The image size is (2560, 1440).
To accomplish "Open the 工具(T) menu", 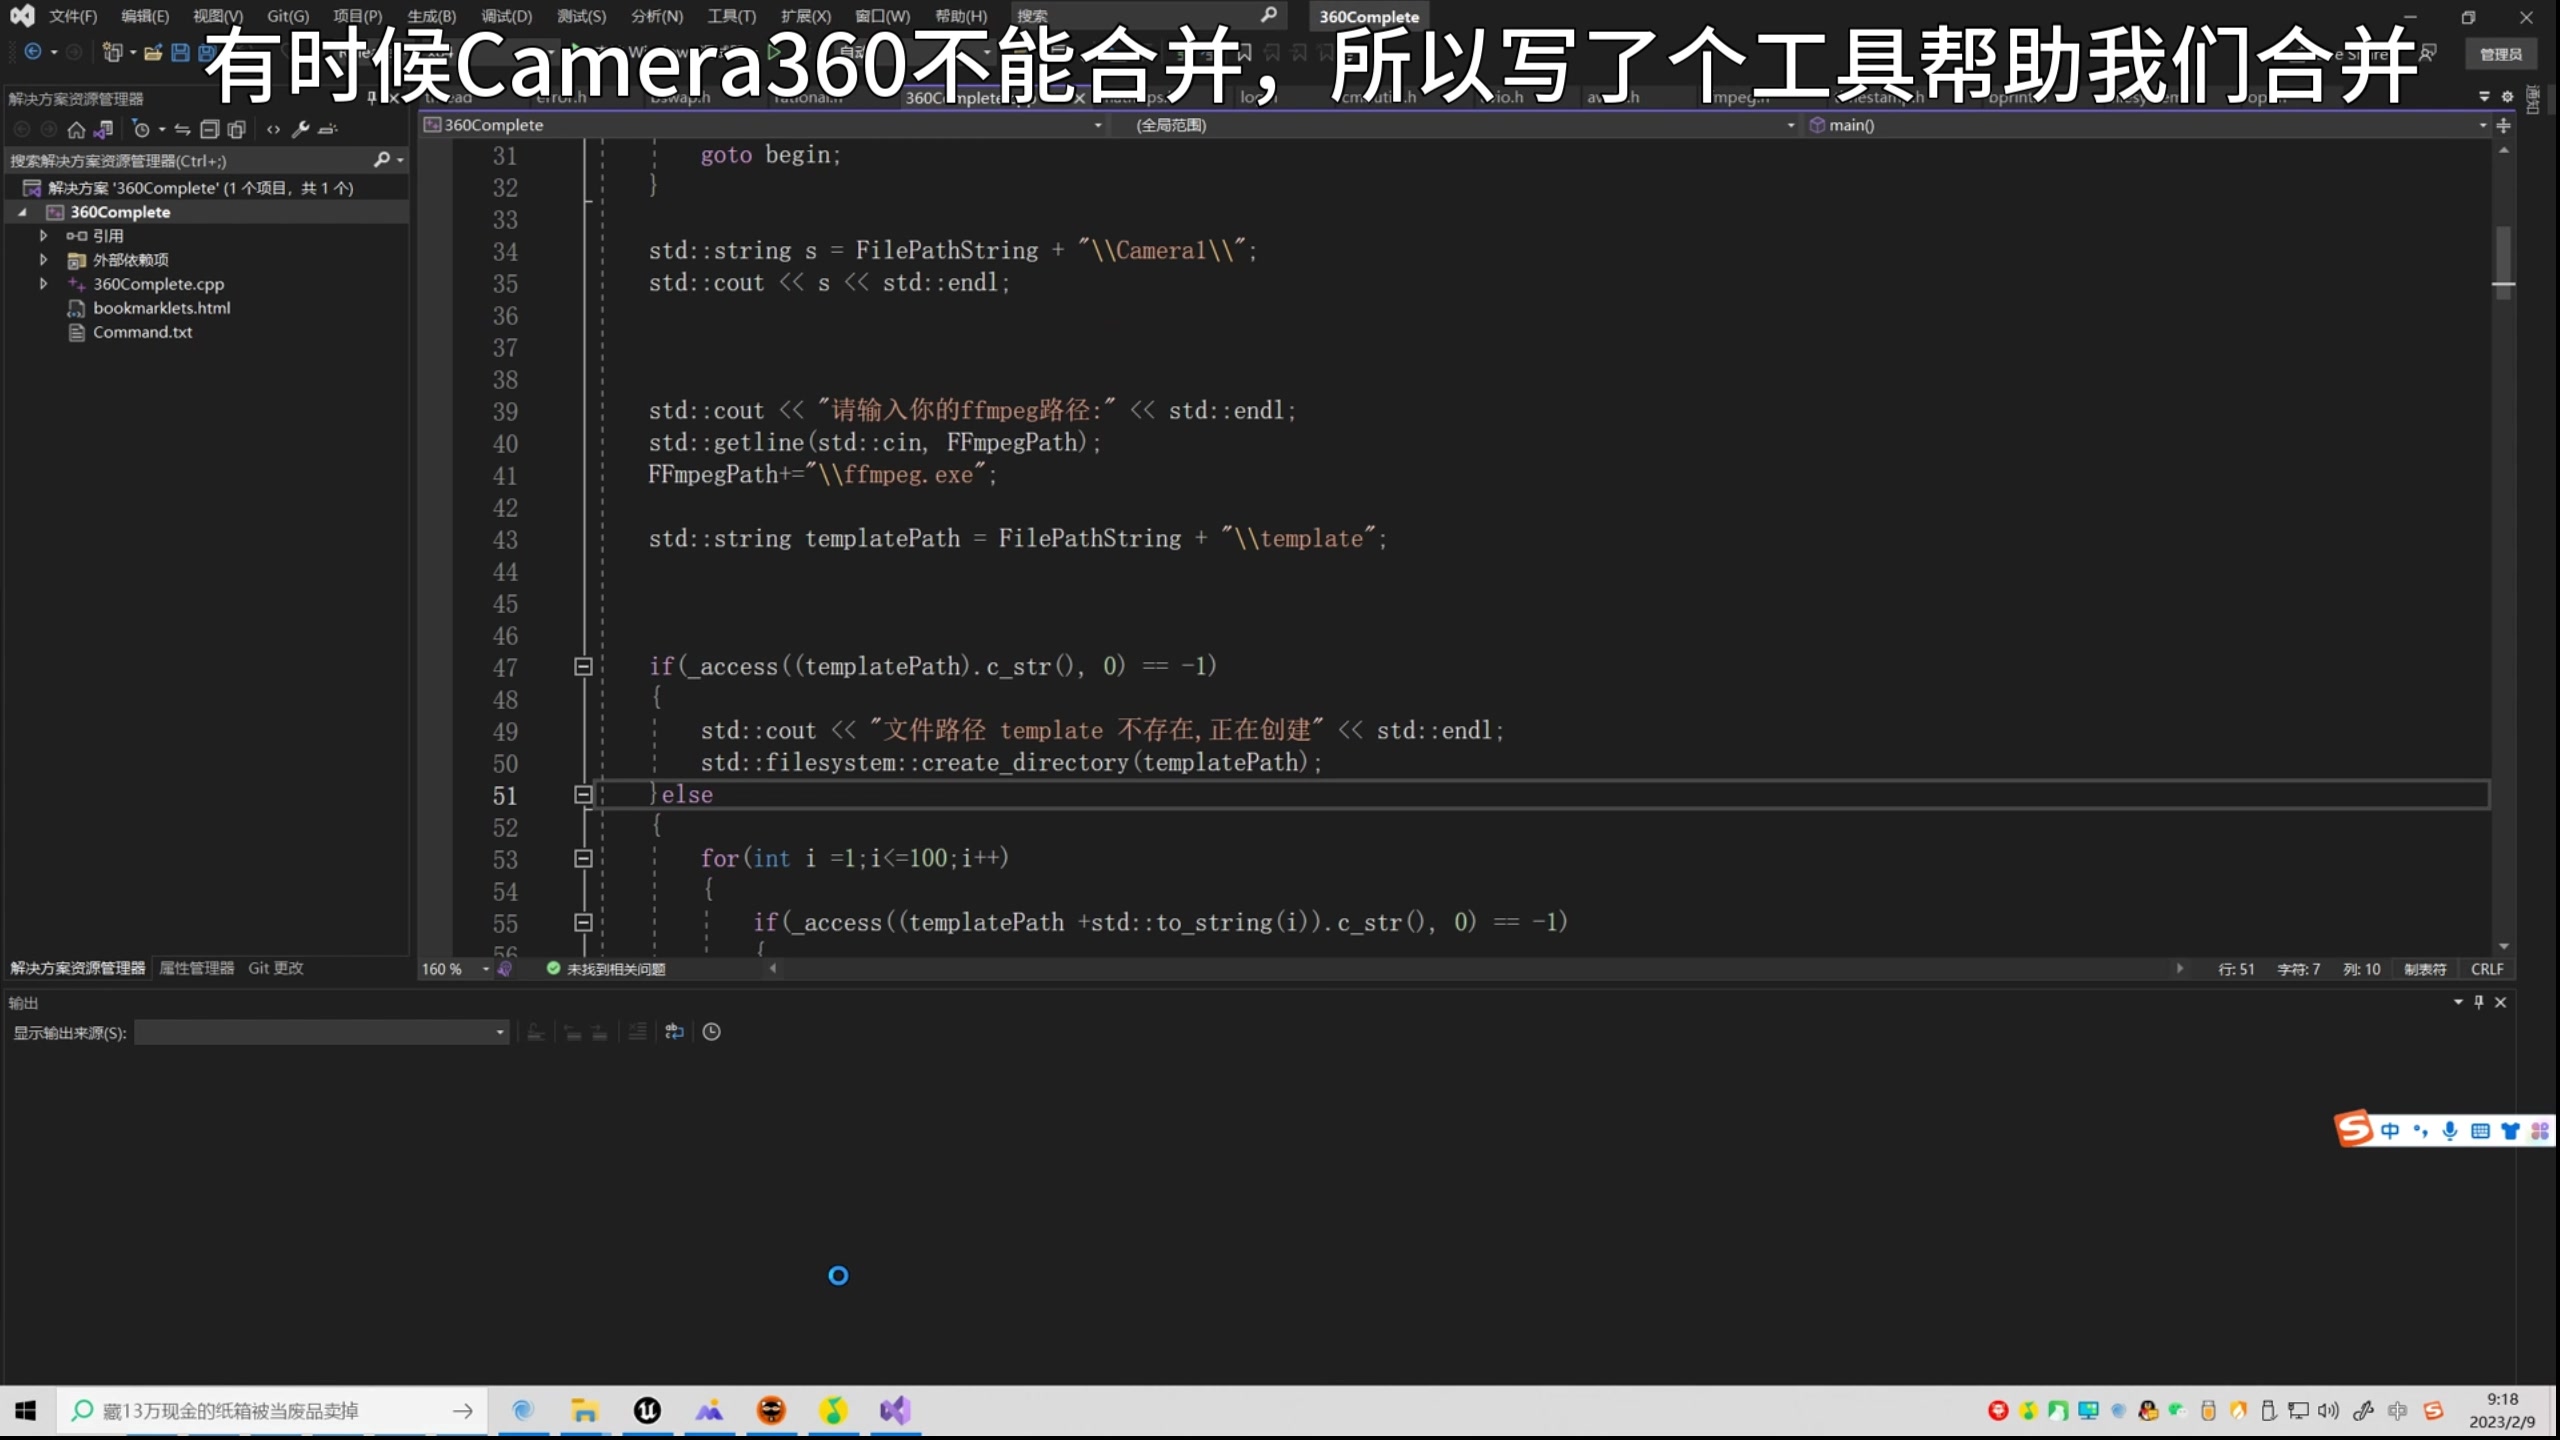I will click(x=732, y=16).
